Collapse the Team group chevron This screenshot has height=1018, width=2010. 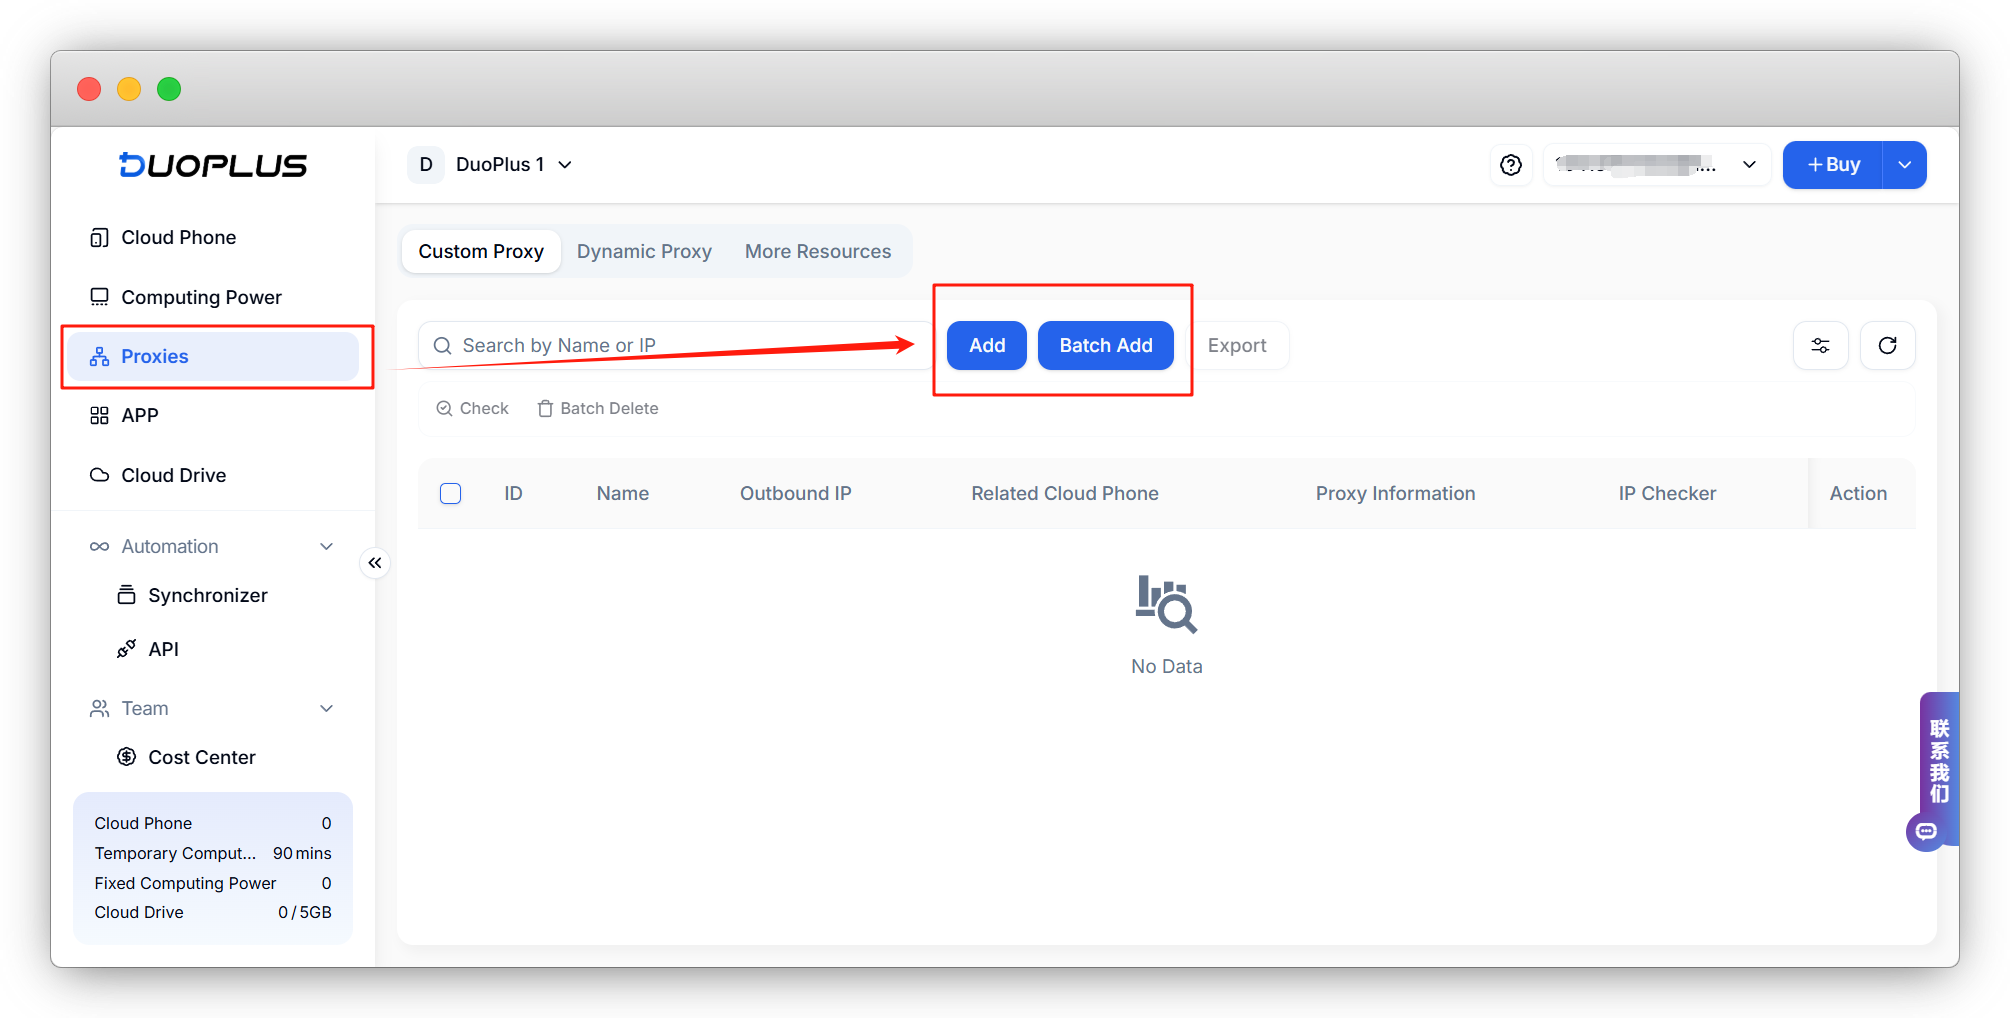[326, 708]
